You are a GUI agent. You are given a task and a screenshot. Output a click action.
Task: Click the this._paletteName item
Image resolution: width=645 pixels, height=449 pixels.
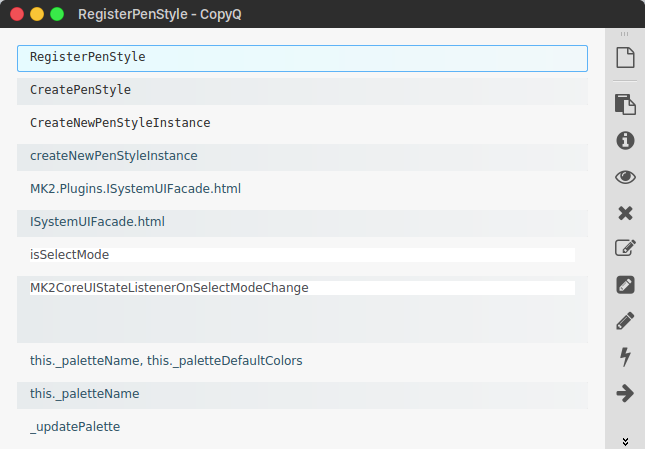tap(302, 394)
